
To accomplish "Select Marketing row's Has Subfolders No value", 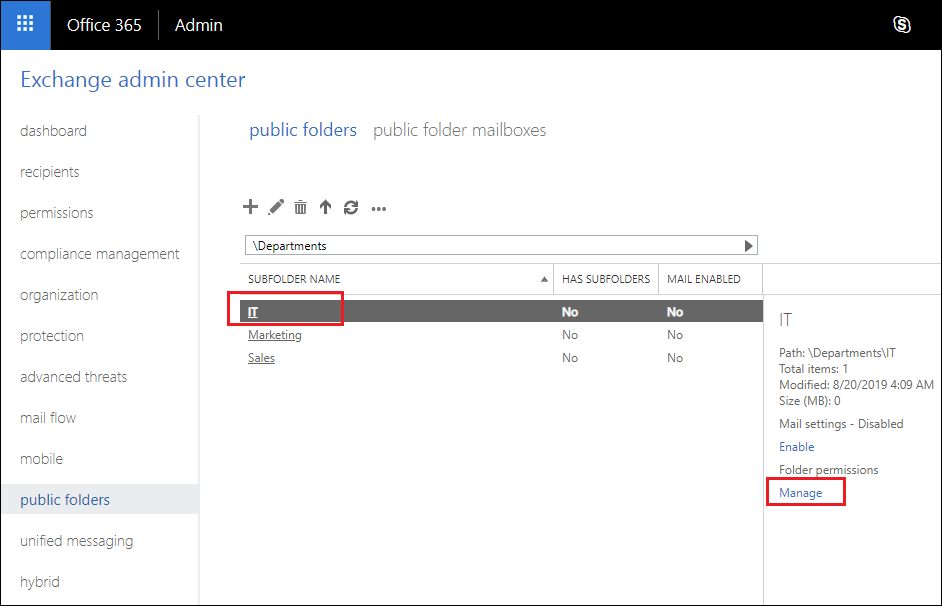I will pyautogui.click(x=570, y=335).
